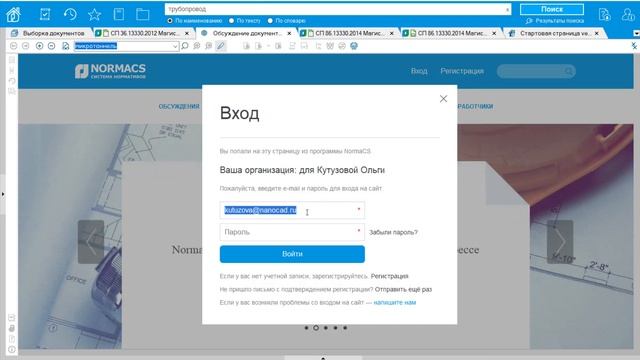The width and height of the screenshot is (640, 360).
Task: Select the third carousel dot
Action: 326,328
